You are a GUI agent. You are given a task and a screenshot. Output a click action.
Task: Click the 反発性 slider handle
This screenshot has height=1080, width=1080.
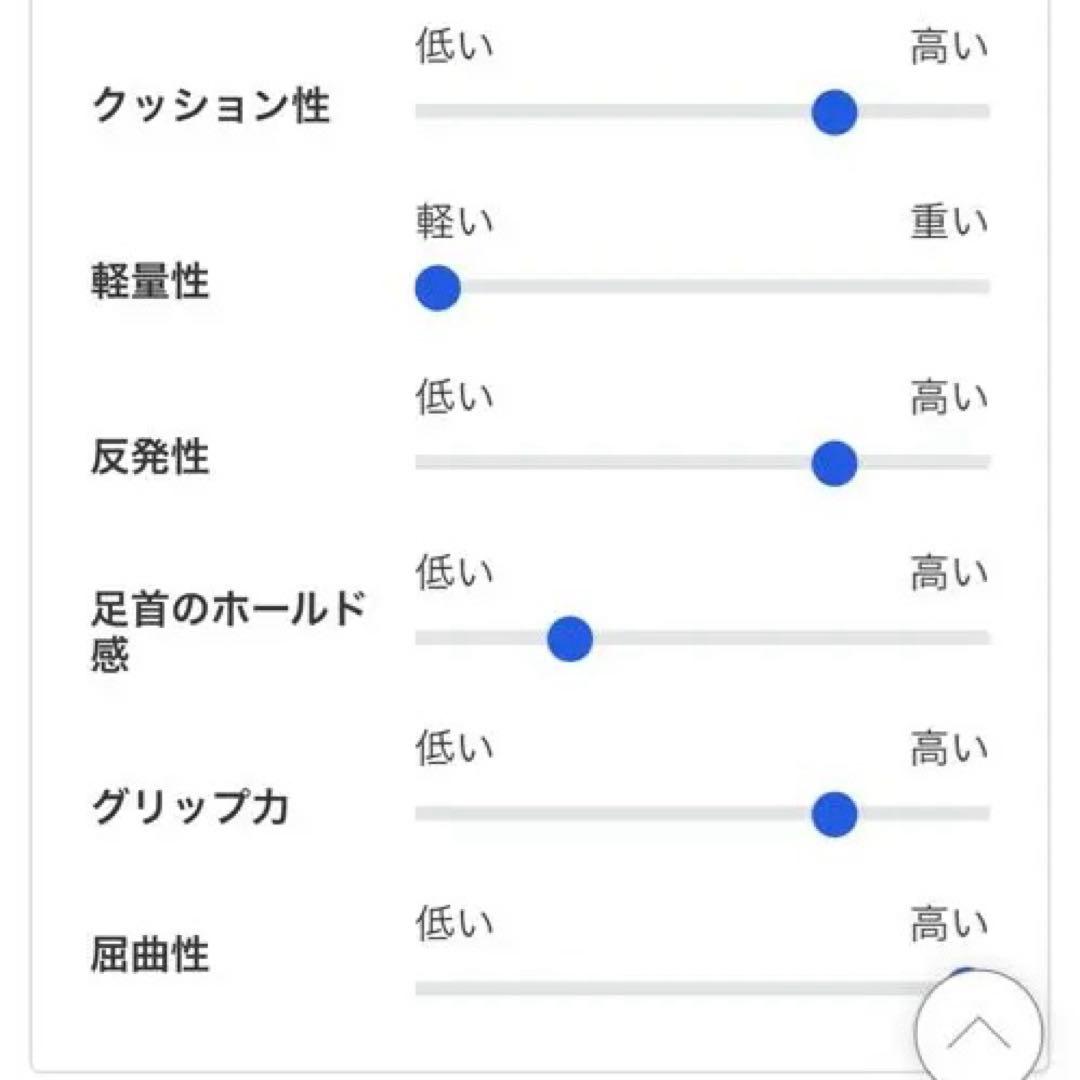click(834, 463)
